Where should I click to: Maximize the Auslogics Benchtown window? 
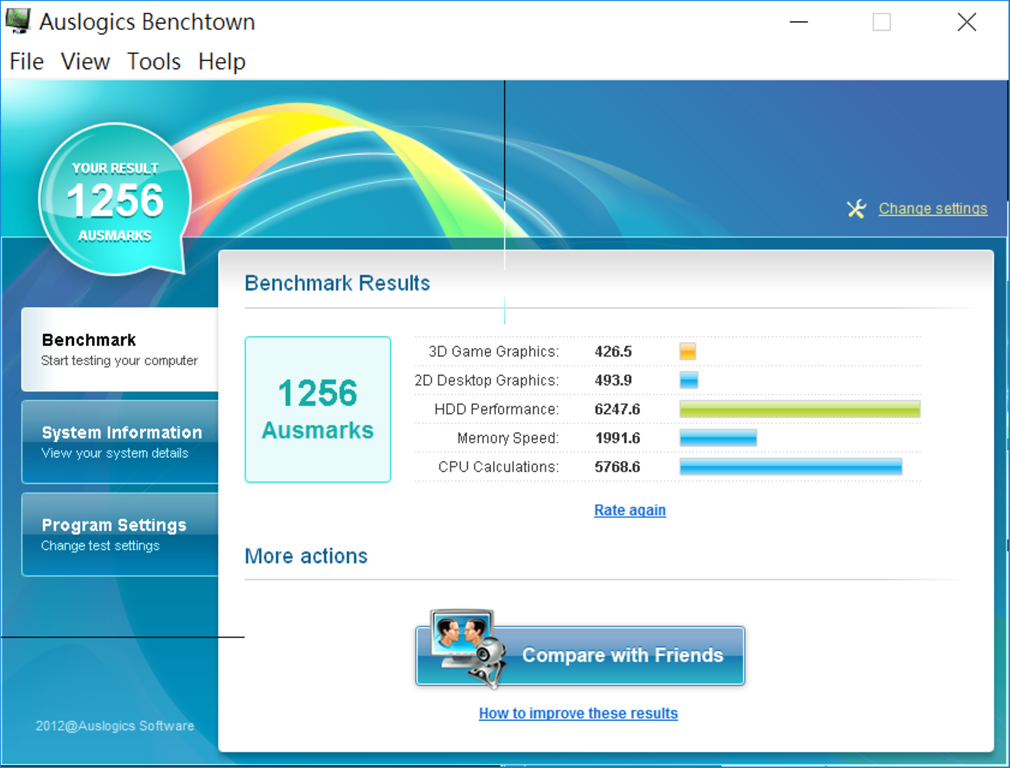(x=882, y=22)
